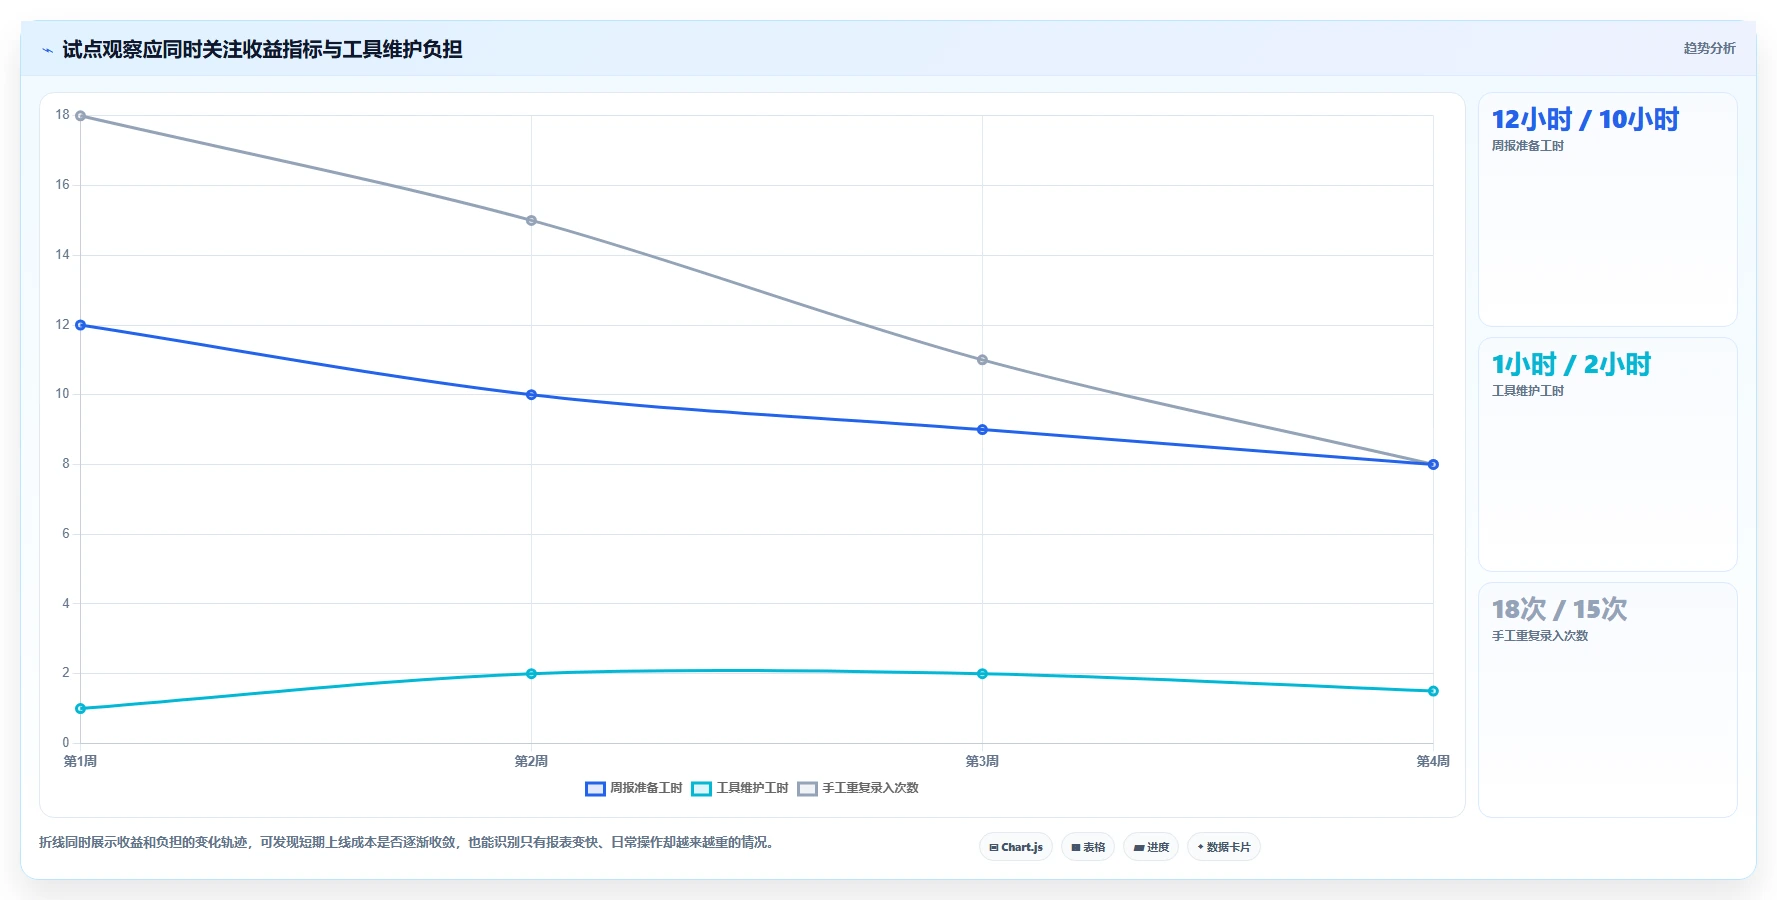The width and height of the screenshot is (1777, 900).
Task: Click the y-axis tick label 16
Action: click(x=63, y=185)
